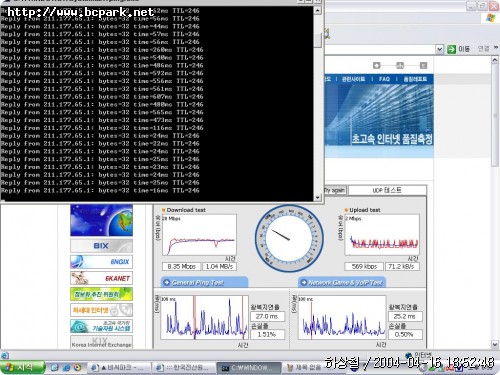Click the BIX banner in the sidebar
This screenshot has width=500, height=375.
[x=101, y=246]
